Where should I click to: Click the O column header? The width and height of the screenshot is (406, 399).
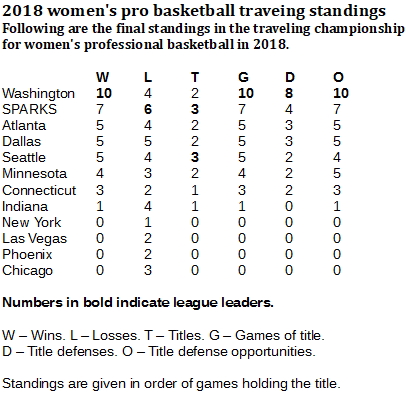point(338,77)
